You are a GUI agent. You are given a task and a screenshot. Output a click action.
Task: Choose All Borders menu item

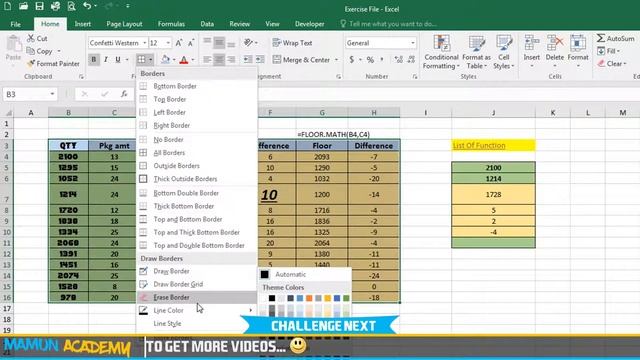(196, 153)
